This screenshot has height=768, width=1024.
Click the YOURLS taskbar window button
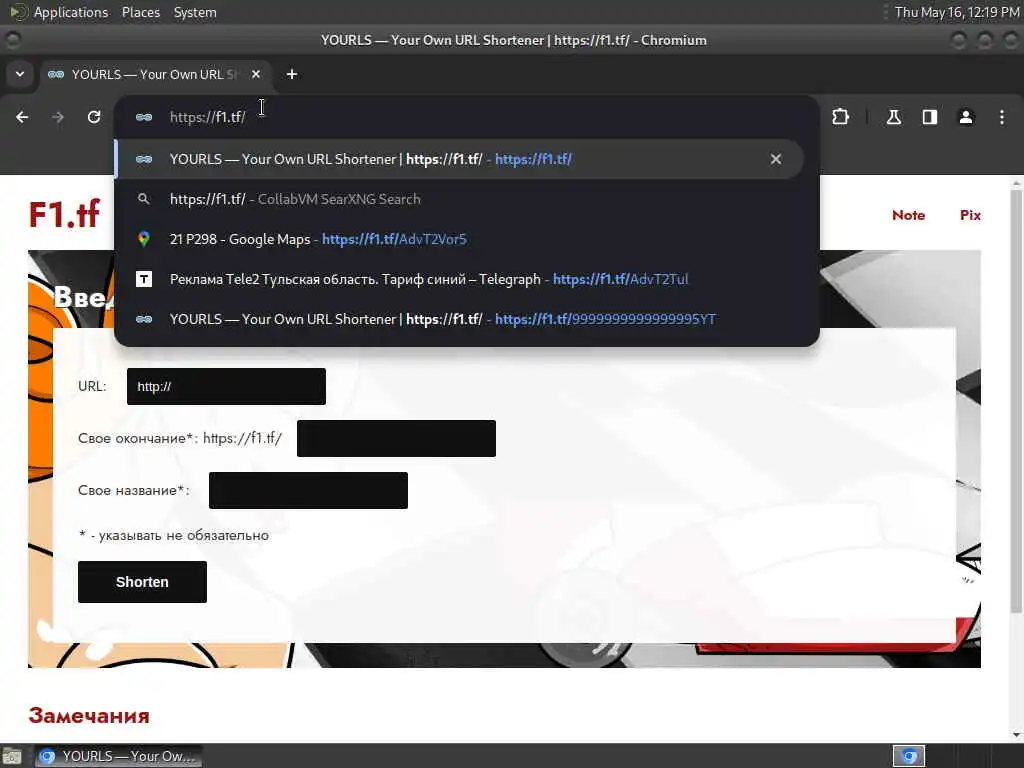118,756
